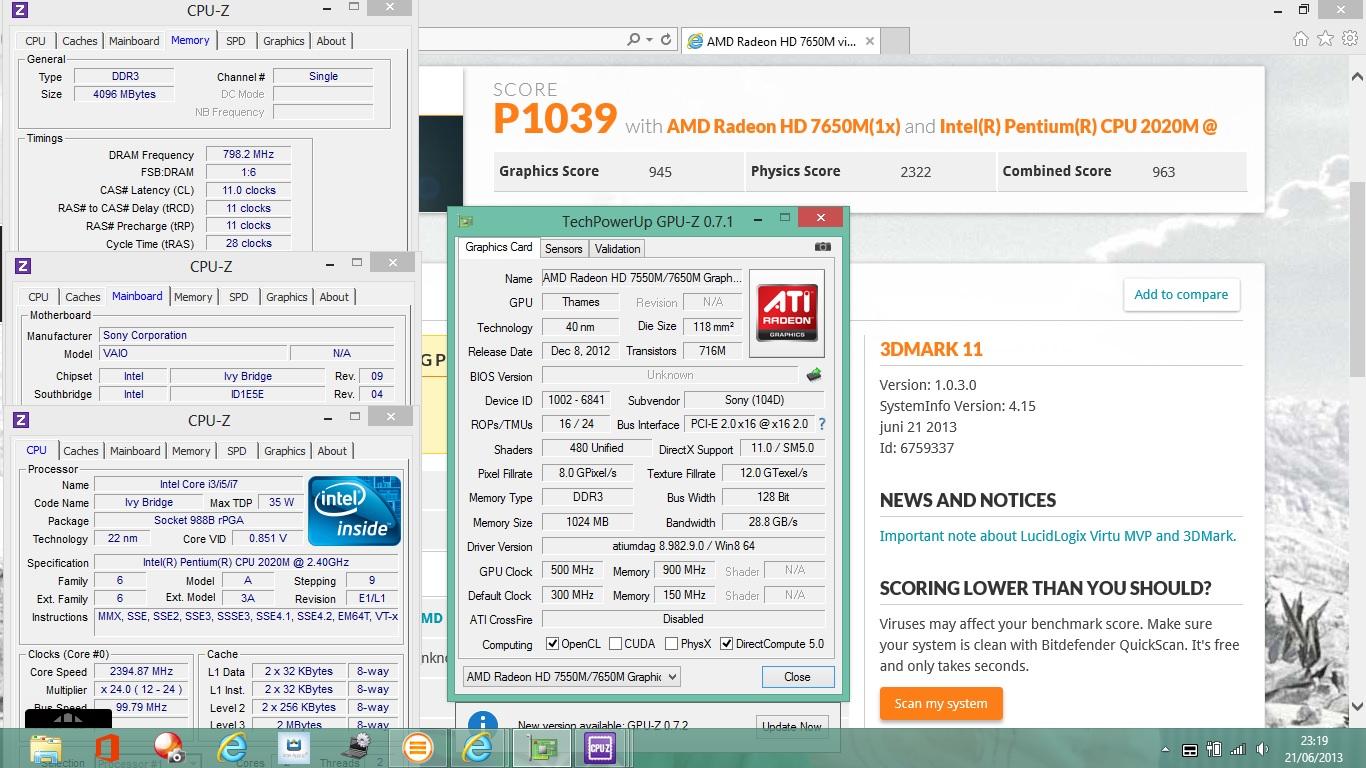Click the GPU Name field in GPU-Z
This screenshot has height=768, width=1366.
pos(643,278)
